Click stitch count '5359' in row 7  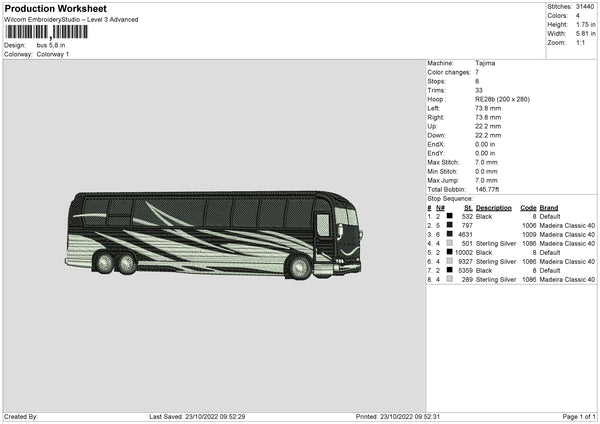[465, 271]
